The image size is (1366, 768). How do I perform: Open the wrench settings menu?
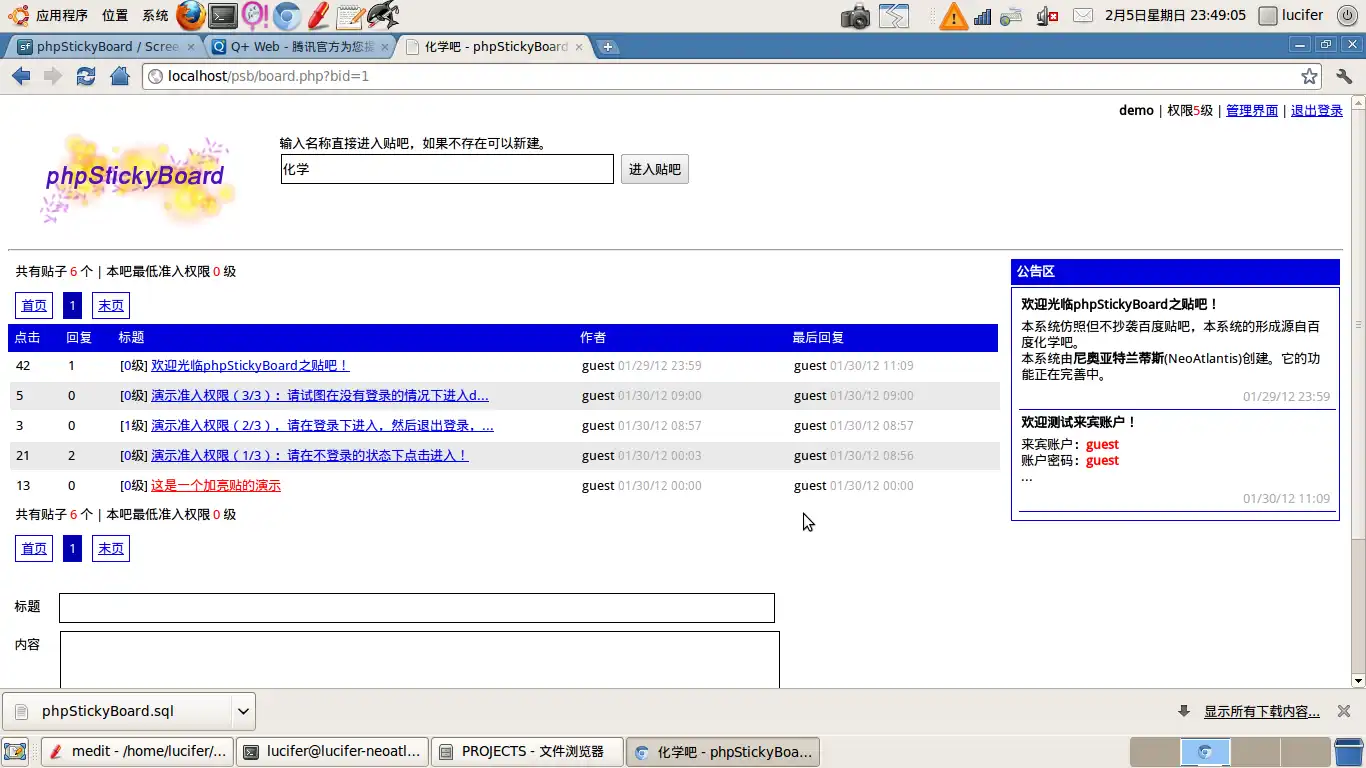tap(1344, 76)
